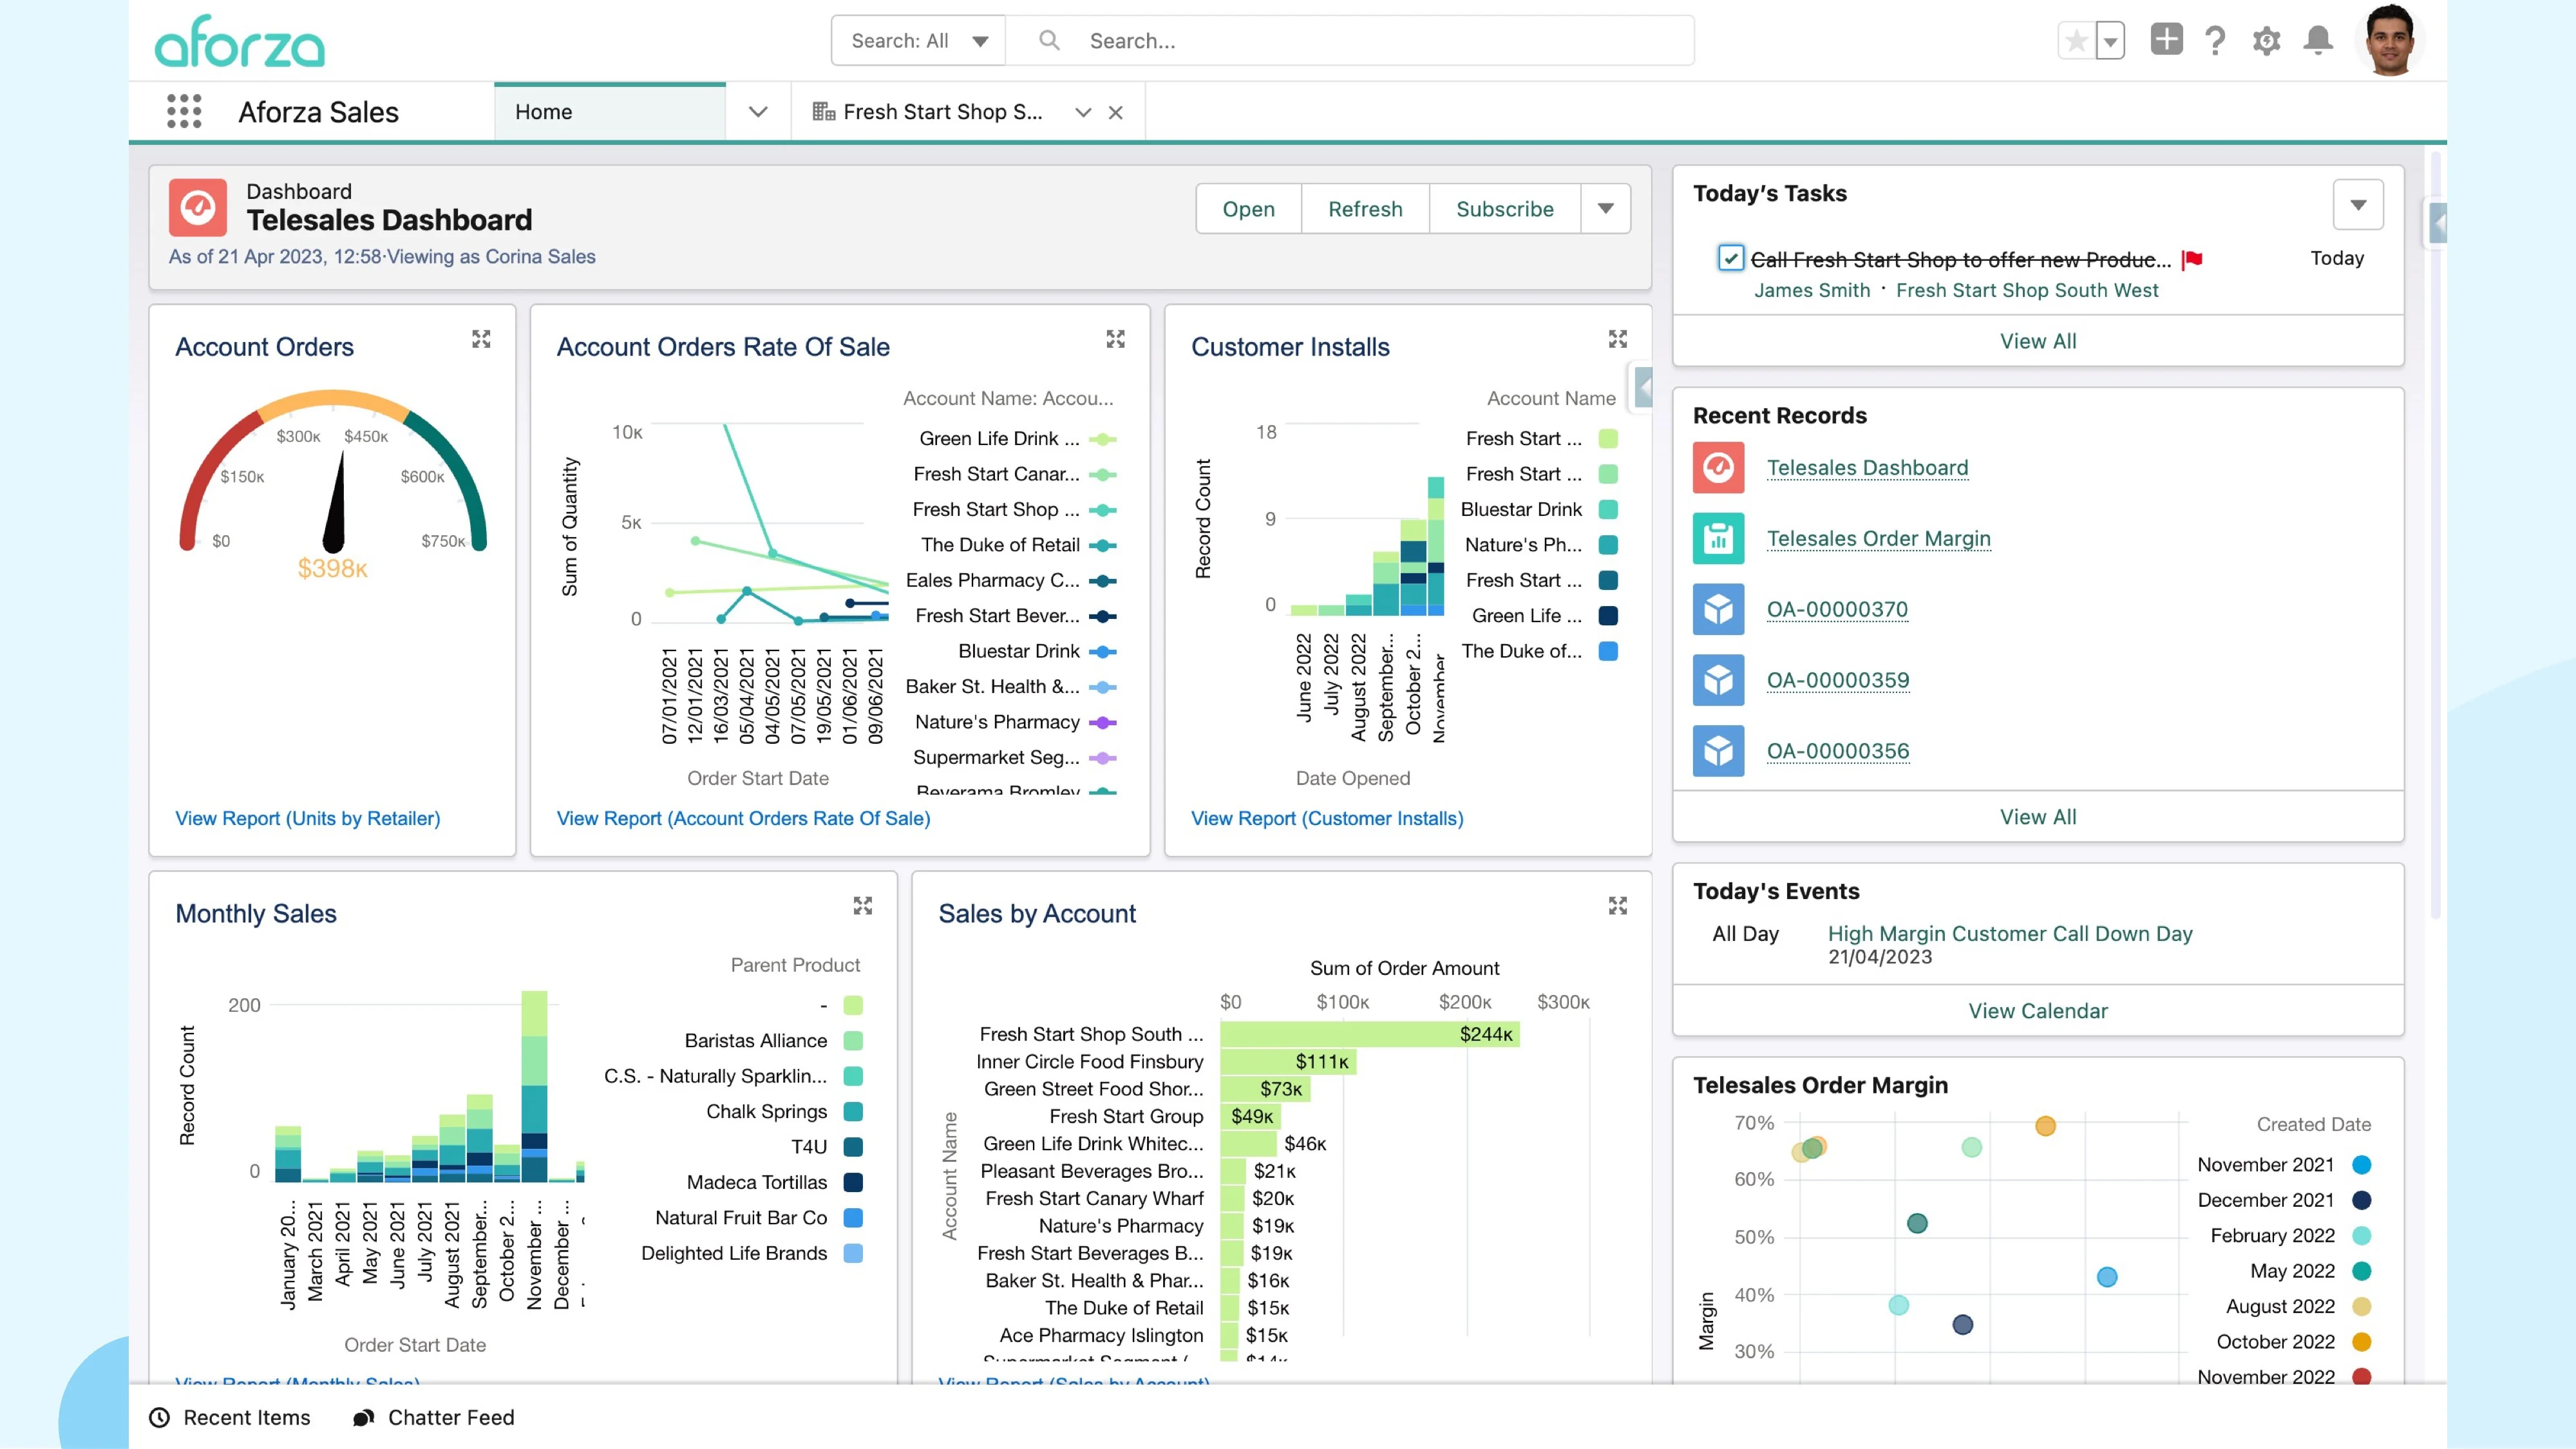Open the James Smith contact link
Screen dimensions: 2576x1449
[1812, 290]
